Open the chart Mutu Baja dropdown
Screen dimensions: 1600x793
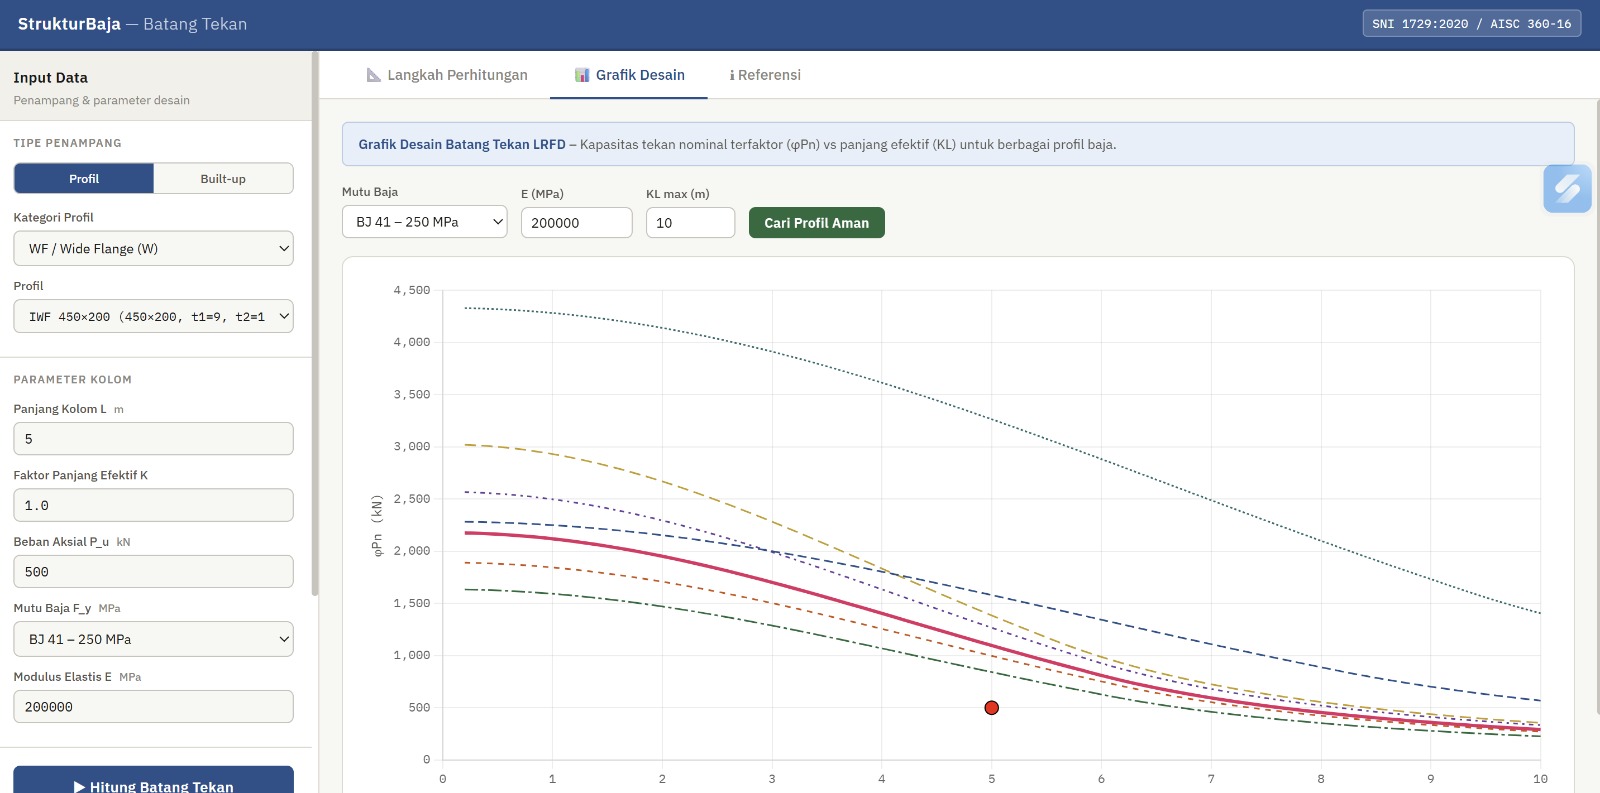coord(424,222)
